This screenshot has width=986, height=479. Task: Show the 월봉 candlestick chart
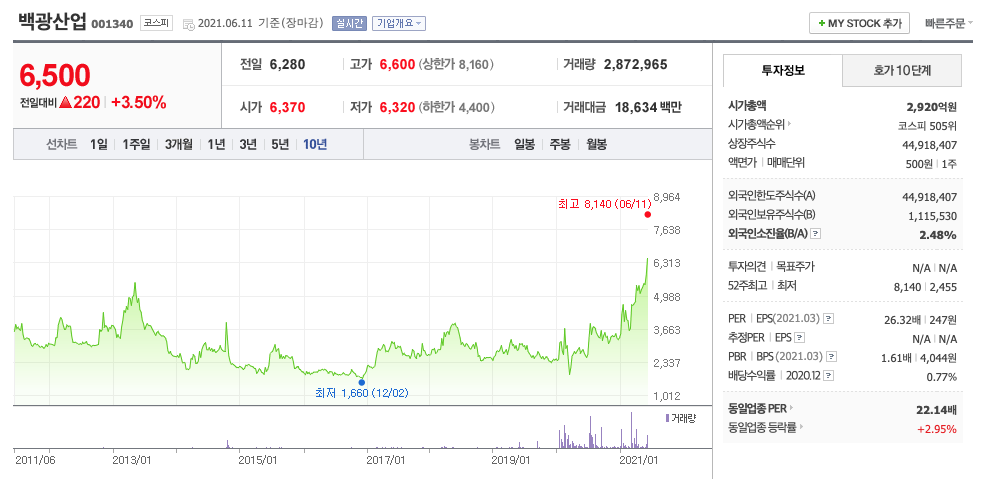[x=597, y=145]
